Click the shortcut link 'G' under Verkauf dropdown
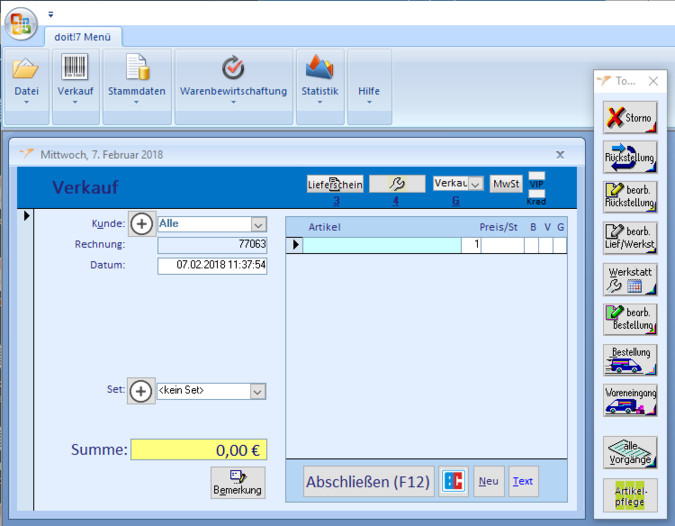The width and height of the screenshot is (675, 526). 456,201
